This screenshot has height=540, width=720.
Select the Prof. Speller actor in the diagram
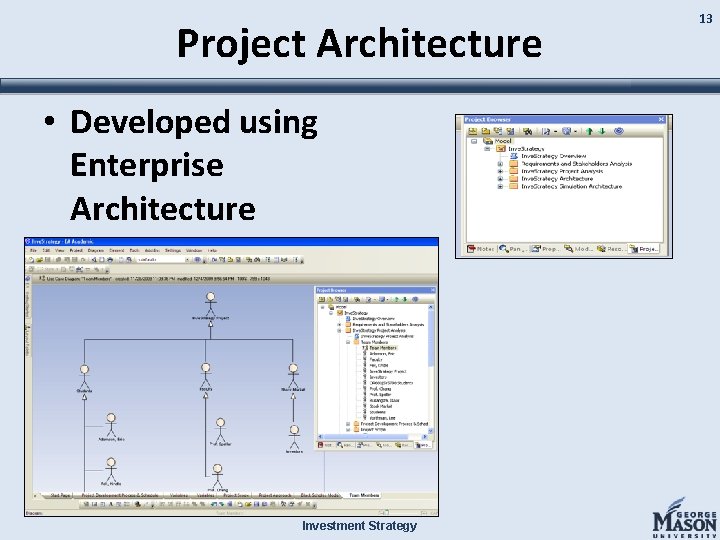(220, 432)
